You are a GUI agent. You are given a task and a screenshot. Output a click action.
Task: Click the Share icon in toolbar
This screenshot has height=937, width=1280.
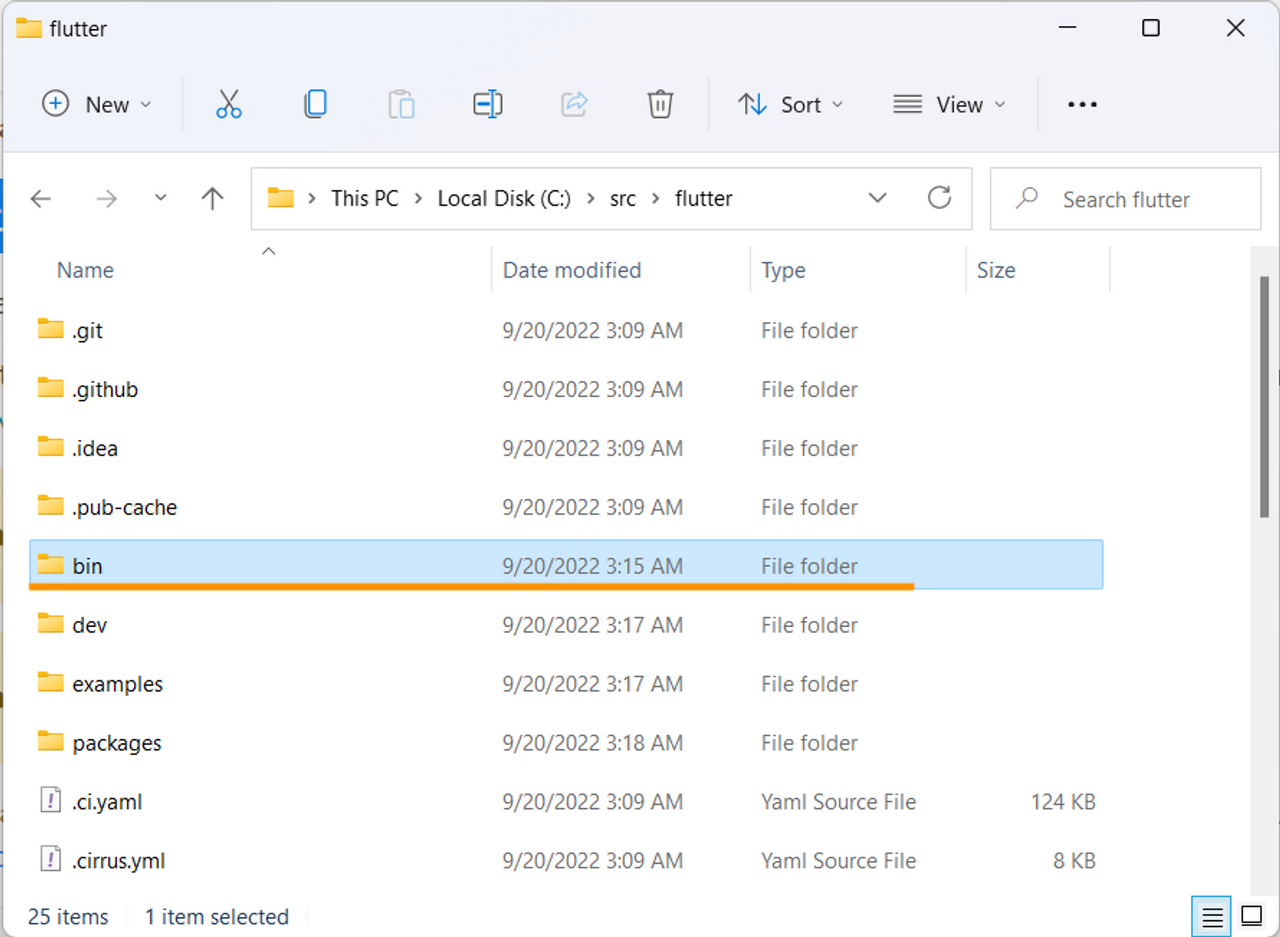point(574,104)
